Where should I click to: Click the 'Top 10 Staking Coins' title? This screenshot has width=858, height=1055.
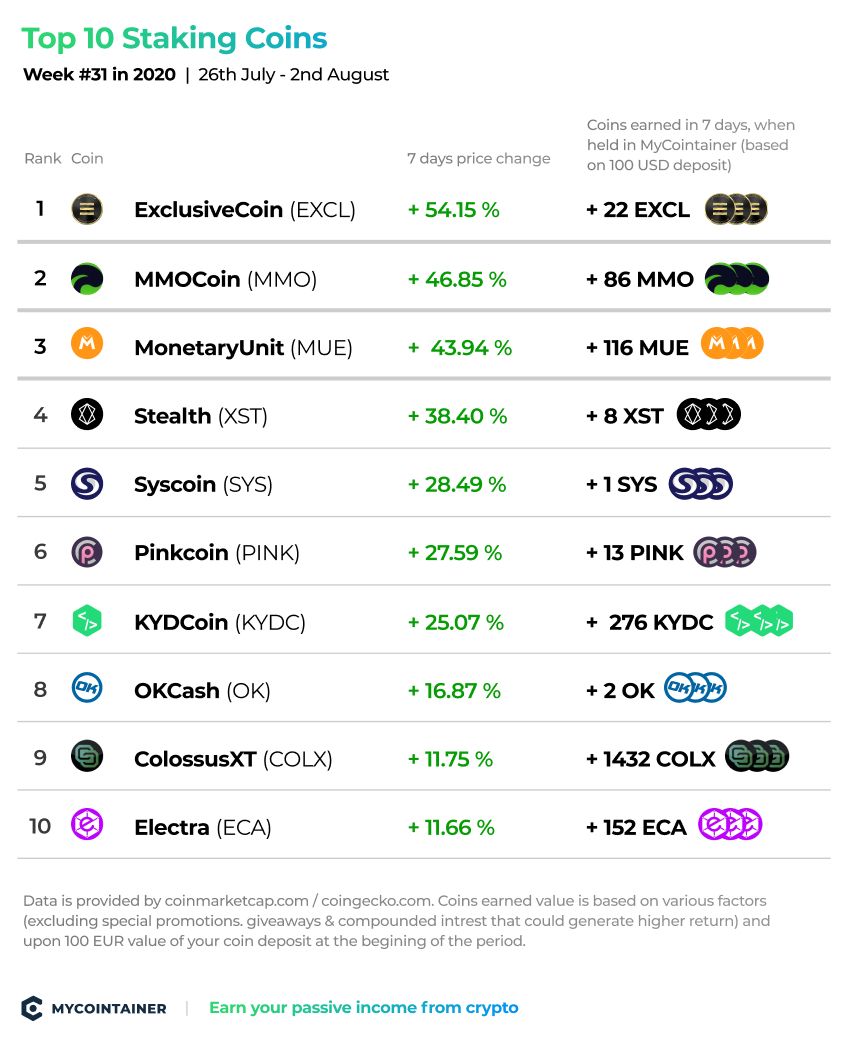(x=174, y=38)
